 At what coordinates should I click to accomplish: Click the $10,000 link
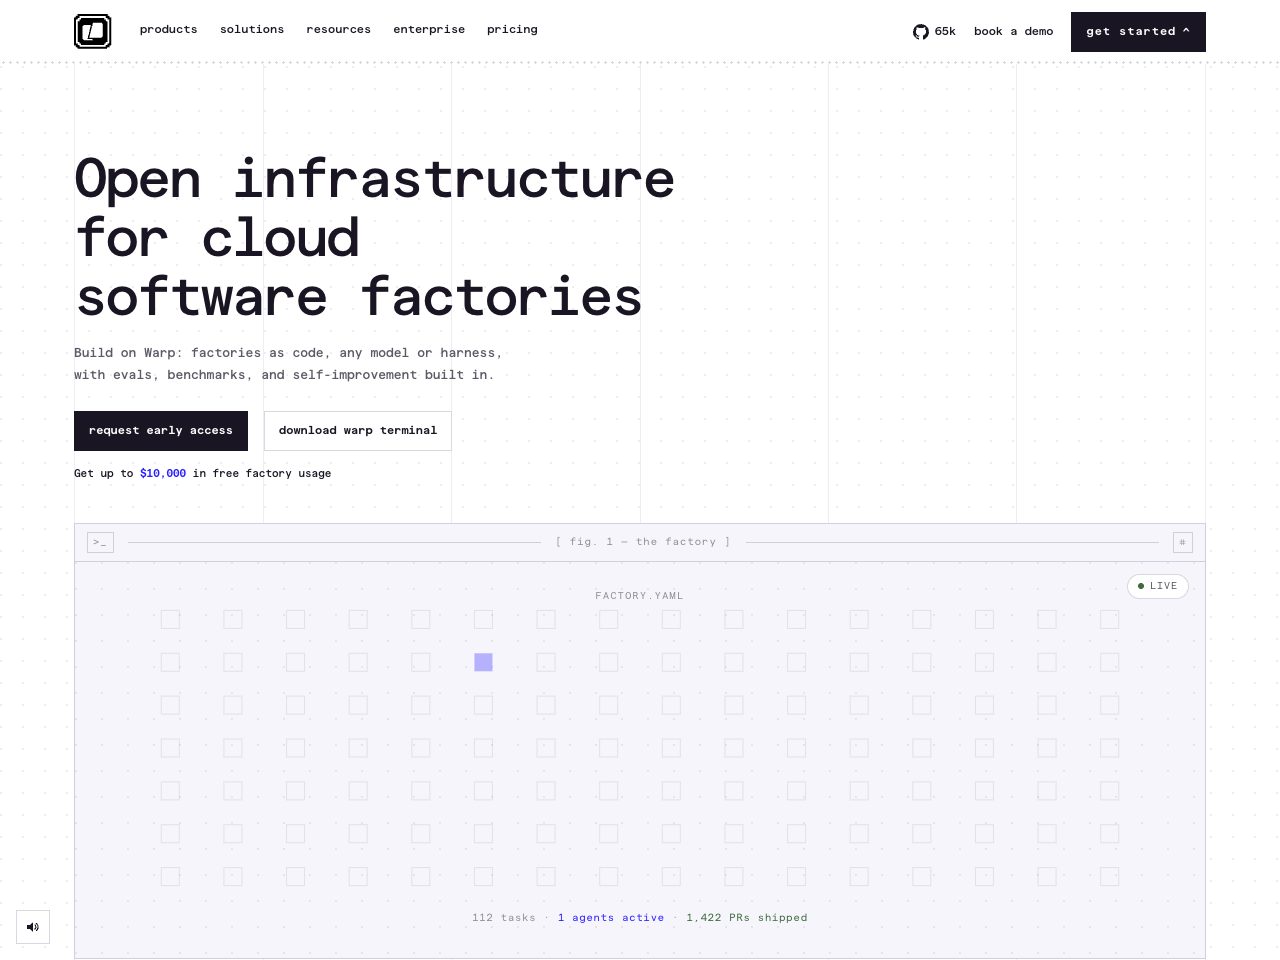point(163,473)
